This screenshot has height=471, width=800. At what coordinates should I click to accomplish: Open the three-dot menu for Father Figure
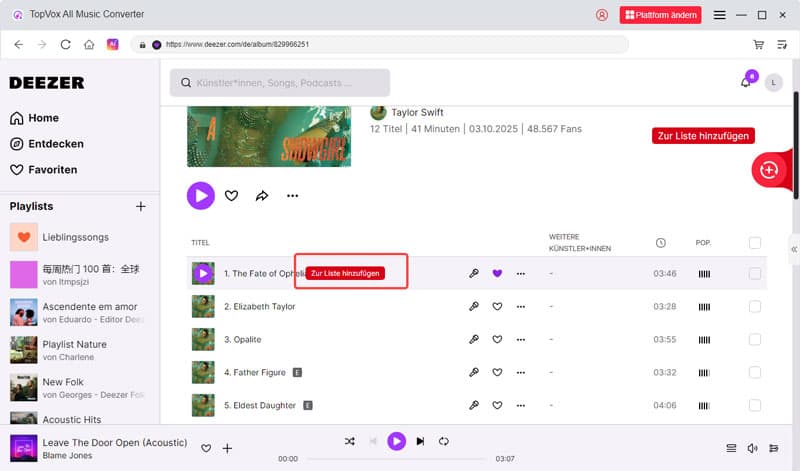[520, 373]
